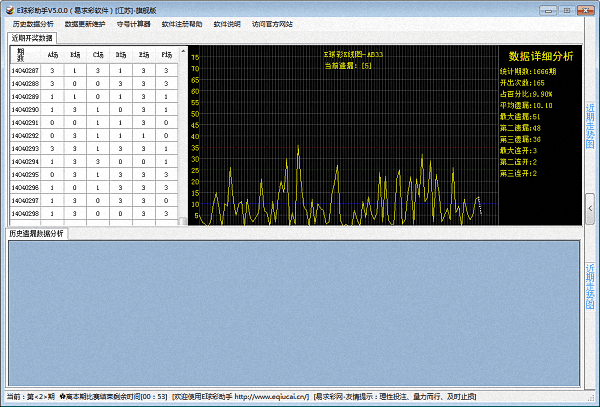Click the chart title ending in AB33
The height and width of the screenshot is (407, 600).
pyautogui.click(x=353, y=54)
